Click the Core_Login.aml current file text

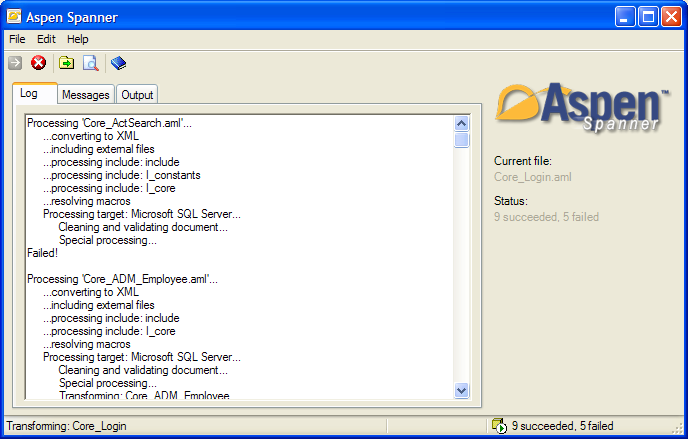tap(533, 177)
